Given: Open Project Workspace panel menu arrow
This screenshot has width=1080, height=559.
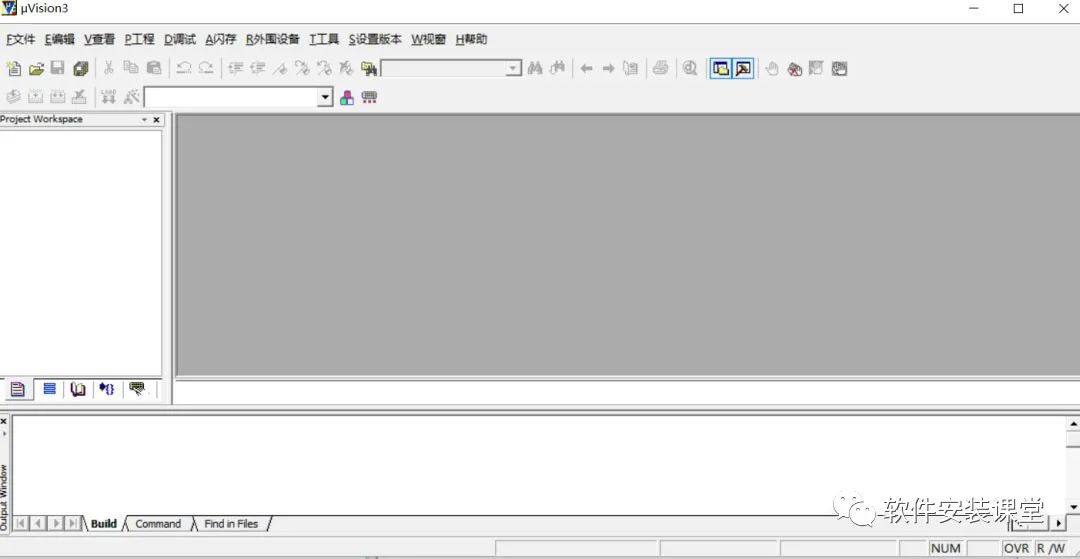Looking at the screenshot, I should 145,120.
